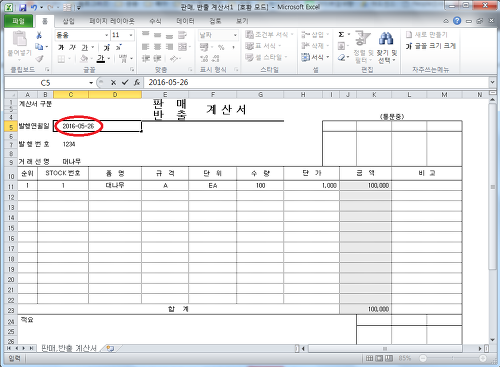Click the zoom slider in status bar
This screenshot has height=367, width=500.
(x=453, y=358)
